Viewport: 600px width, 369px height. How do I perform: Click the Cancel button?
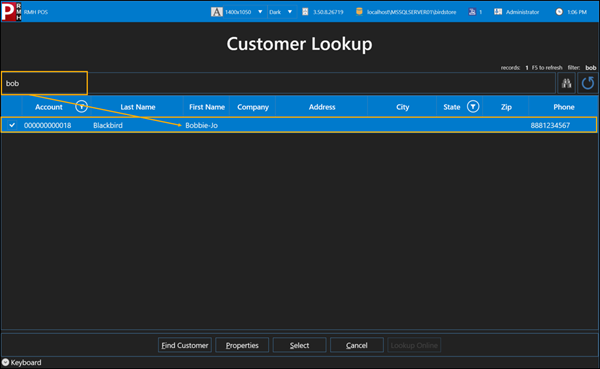click(357, 345)
